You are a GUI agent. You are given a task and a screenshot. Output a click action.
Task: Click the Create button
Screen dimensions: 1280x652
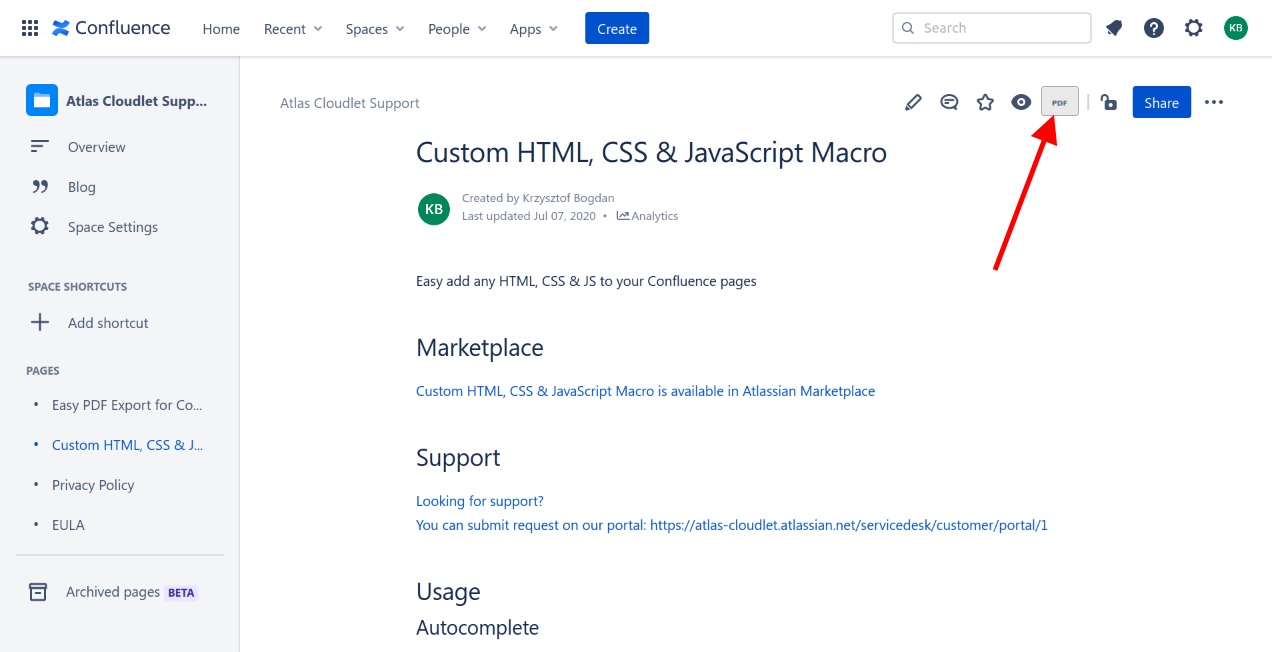[617, 28]
